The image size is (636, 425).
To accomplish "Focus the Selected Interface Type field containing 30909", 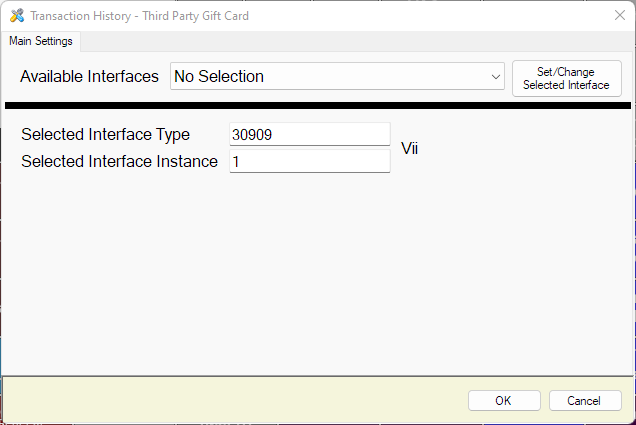I will (x=309, y=134).
